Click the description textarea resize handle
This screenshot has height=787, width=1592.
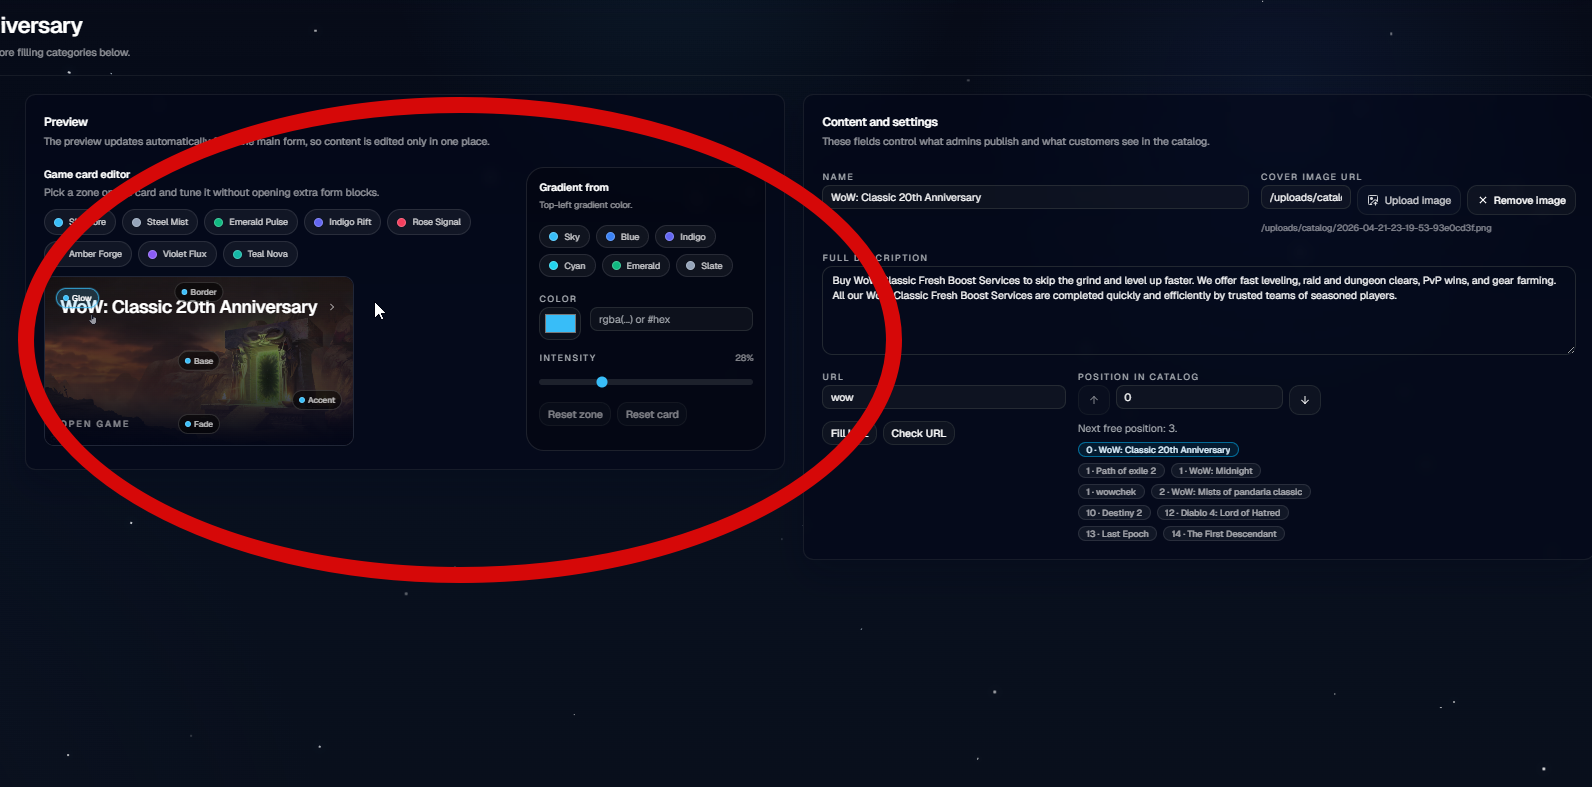pos(1570,349)
